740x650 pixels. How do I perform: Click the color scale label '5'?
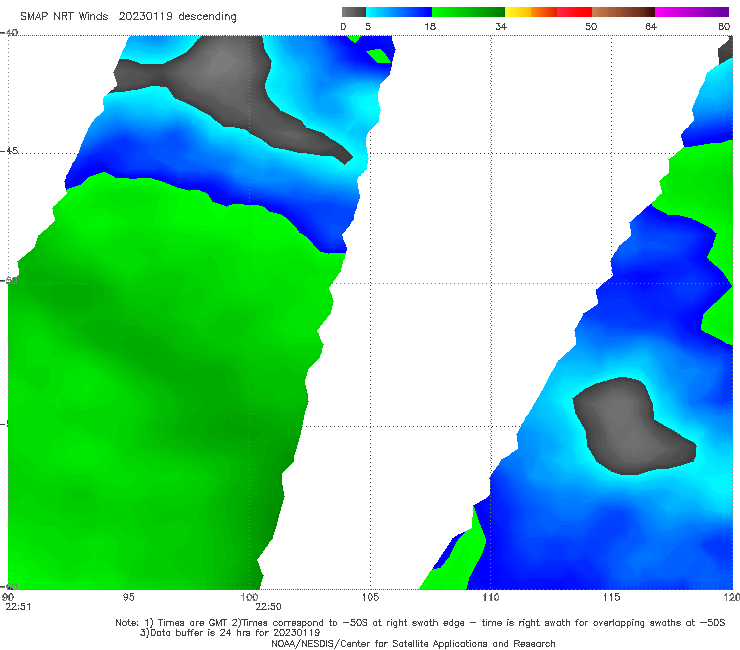coord(368,26)
